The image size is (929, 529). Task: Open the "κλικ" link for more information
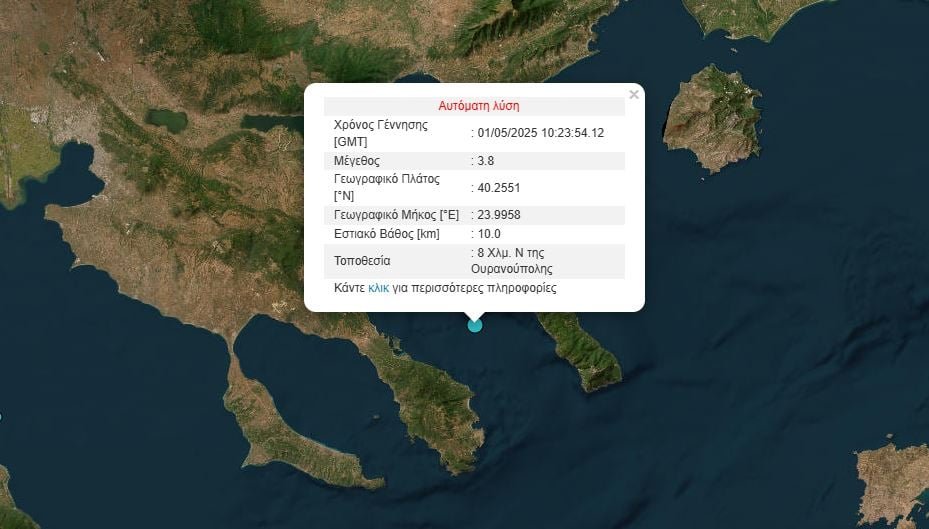pos(378,288)
